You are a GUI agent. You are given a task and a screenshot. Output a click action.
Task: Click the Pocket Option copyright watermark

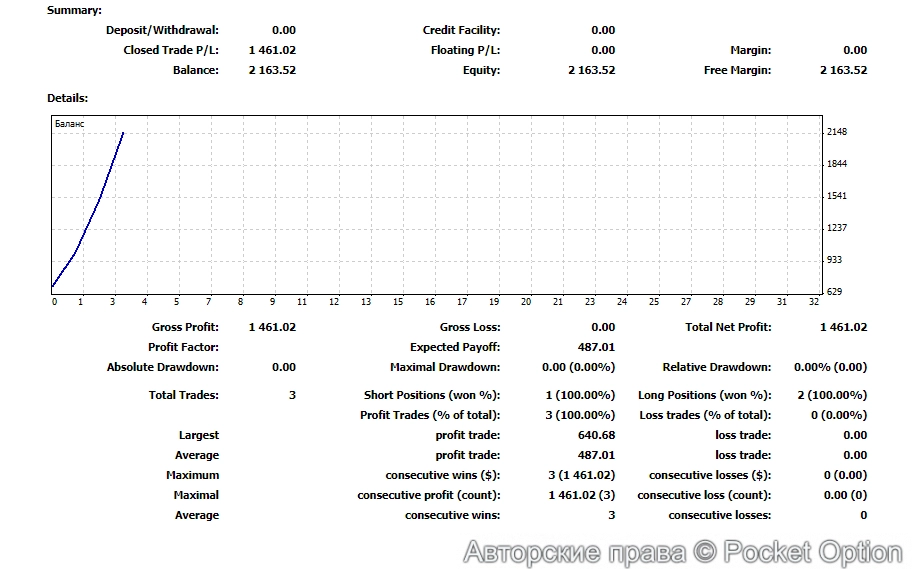tap(682, 551)
